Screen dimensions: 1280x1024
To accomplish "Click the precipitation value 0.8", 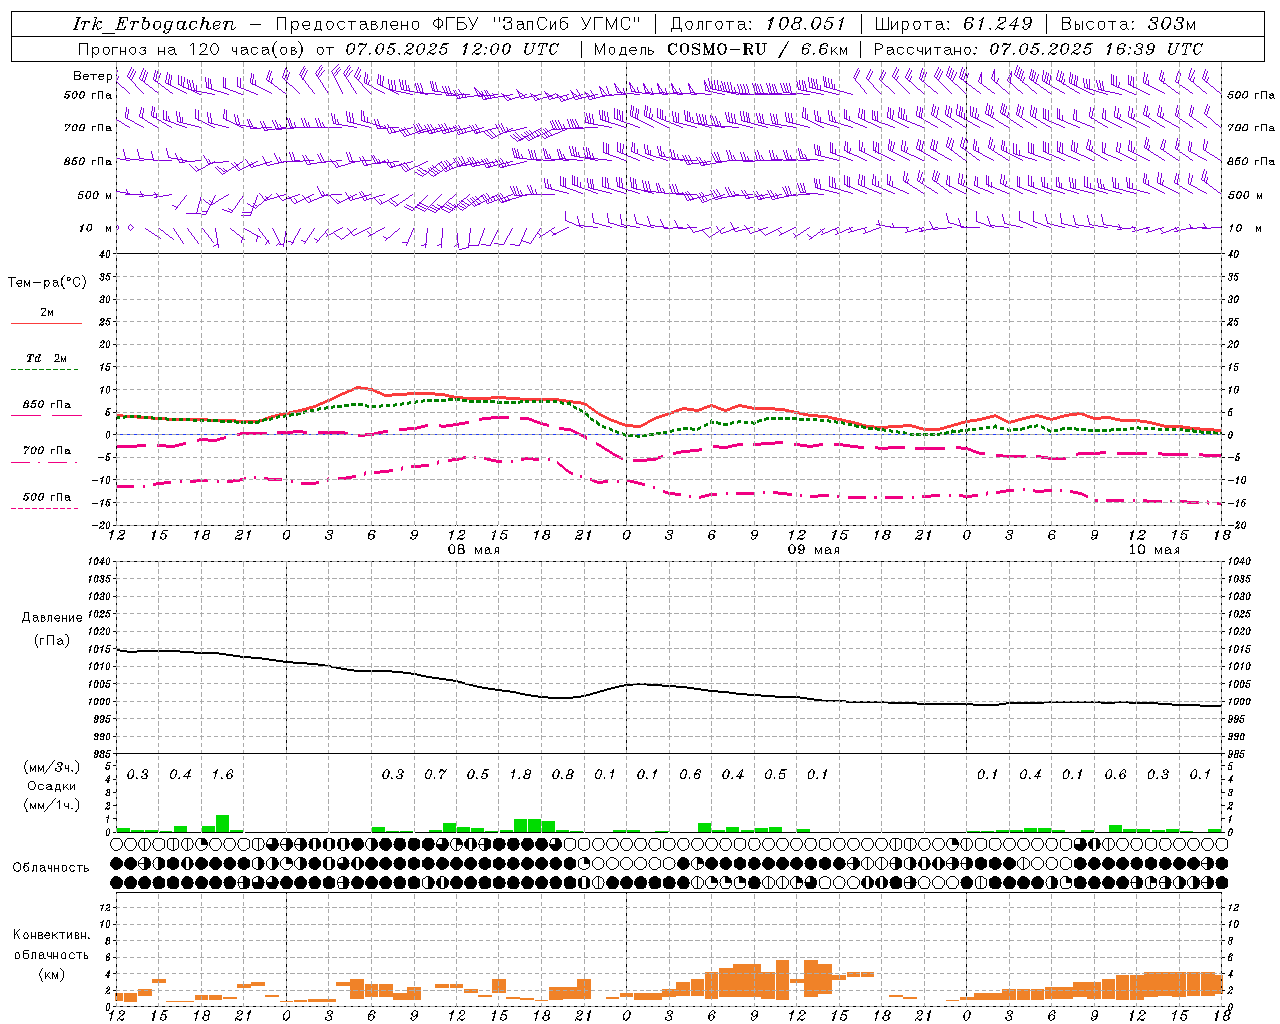I will tap(563, 774).
